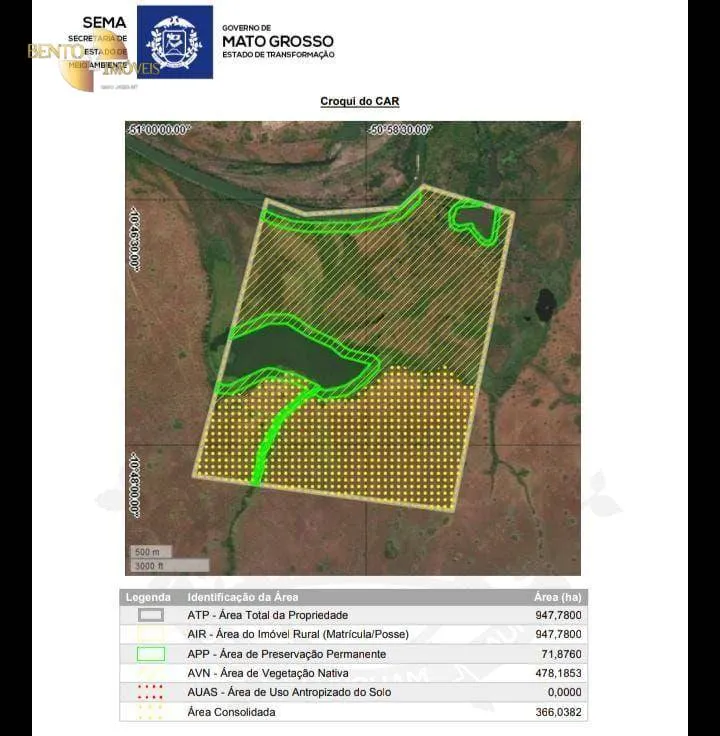Click the '3000 ft' scale bar
Viewport: 720px width, 736px height.
tap(169, 566)
